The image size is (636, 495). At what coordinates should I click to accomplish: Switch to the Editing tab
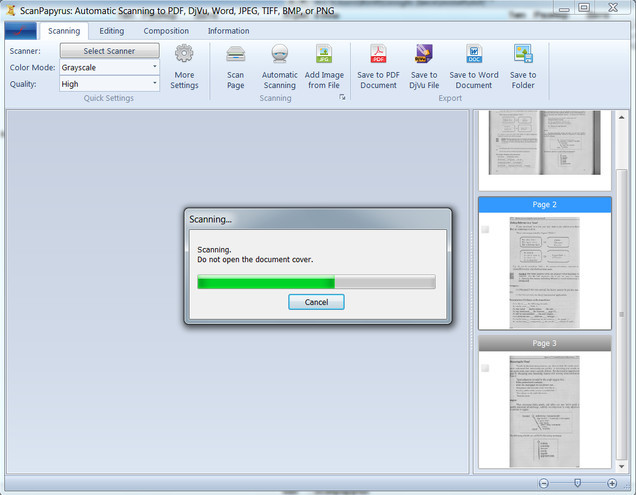pos(112,31)
